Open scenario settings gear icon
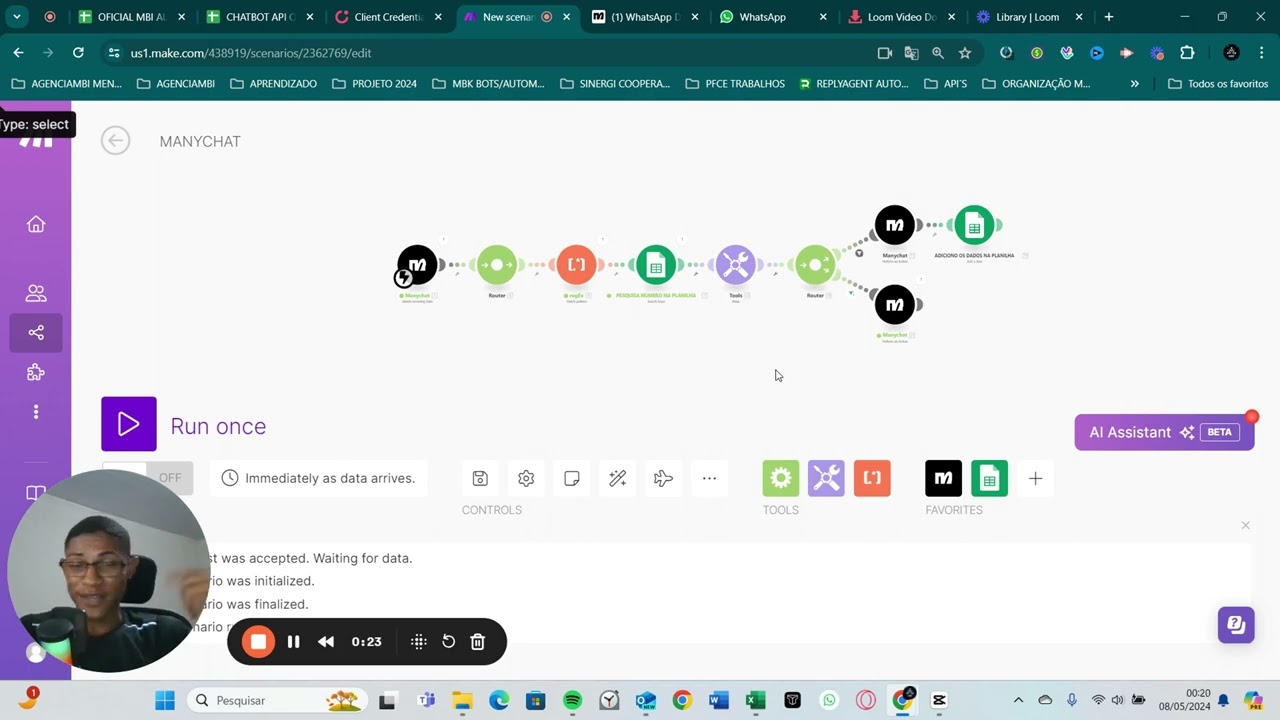 (x=526, y=478)
